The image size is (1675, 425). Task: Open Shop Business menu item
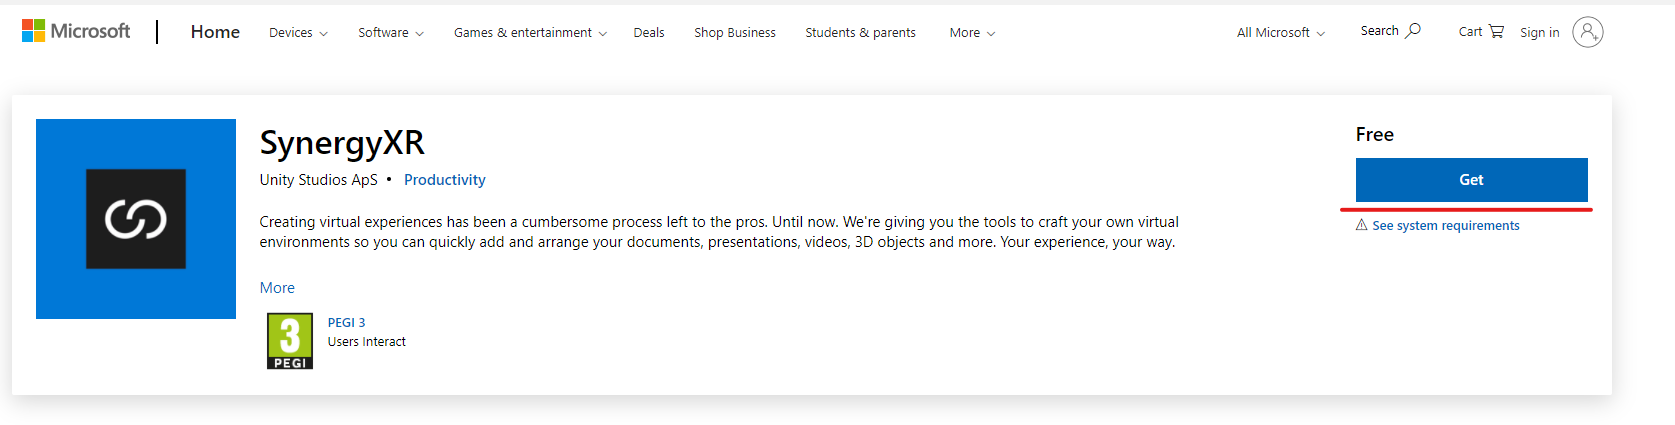click(x=735, y=33)
